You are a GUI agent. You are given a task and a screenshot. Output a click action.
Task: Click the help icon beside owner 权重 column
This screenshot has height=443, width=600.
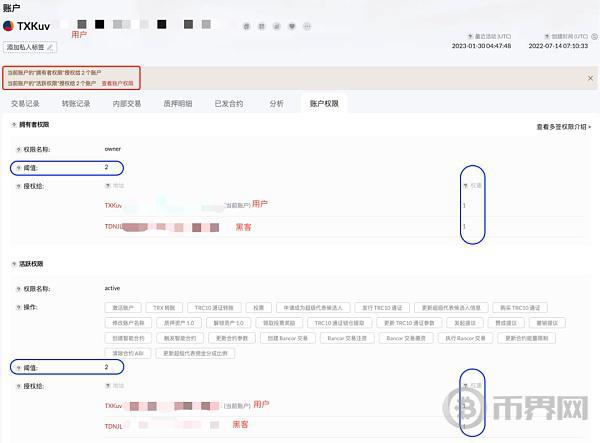coord(464,186)
